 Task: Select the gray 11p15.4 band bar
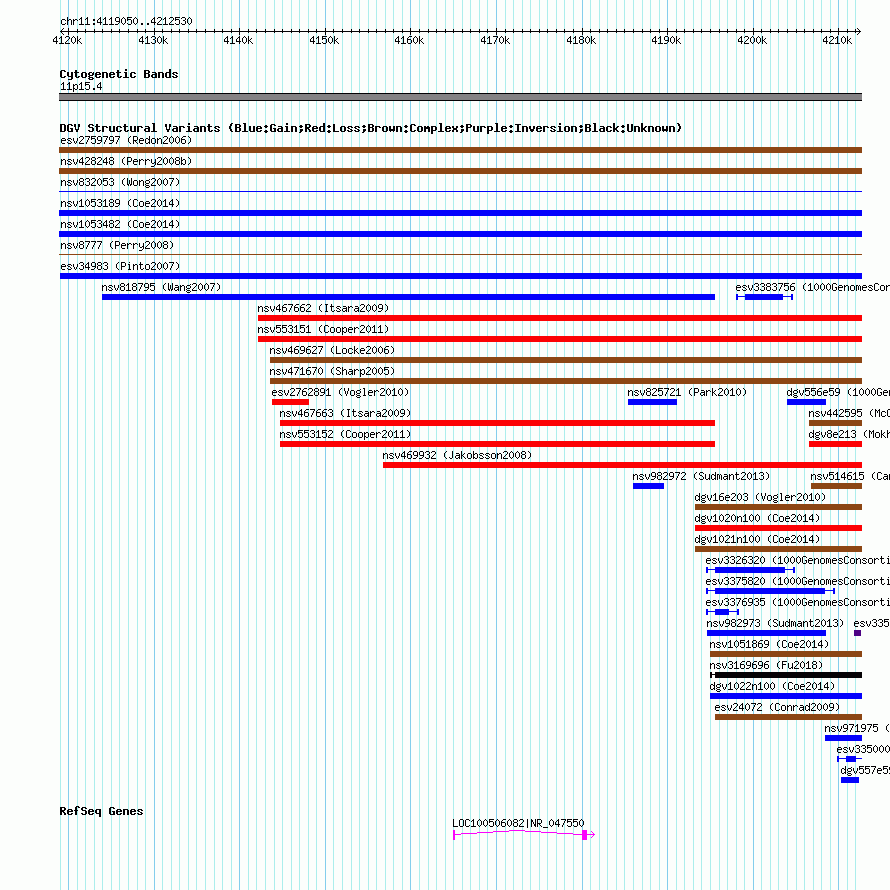[460, 97]
